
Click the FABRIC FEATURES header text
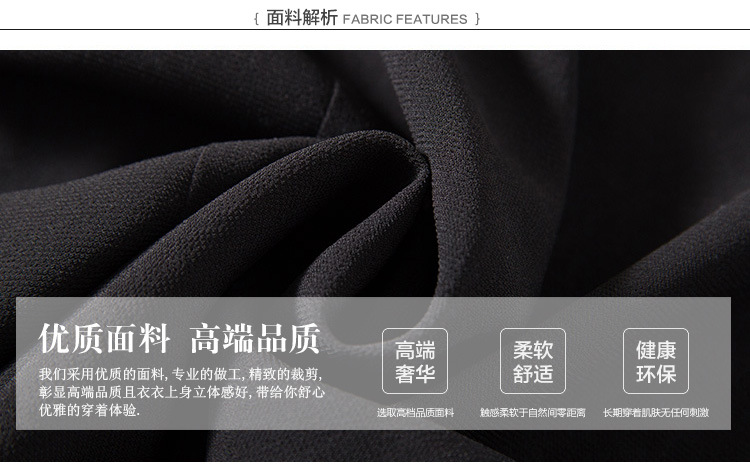coord(405,19)
